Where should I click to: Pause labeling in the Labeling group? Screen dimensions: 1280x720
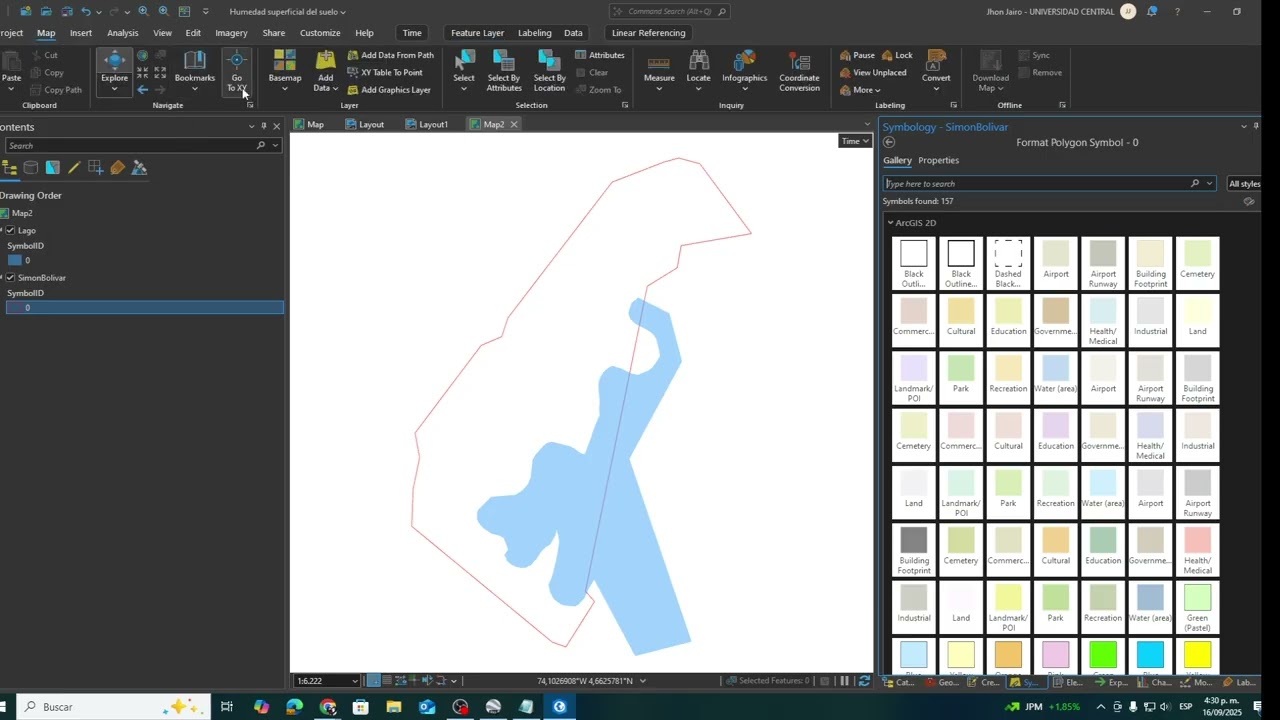point(857,55)
